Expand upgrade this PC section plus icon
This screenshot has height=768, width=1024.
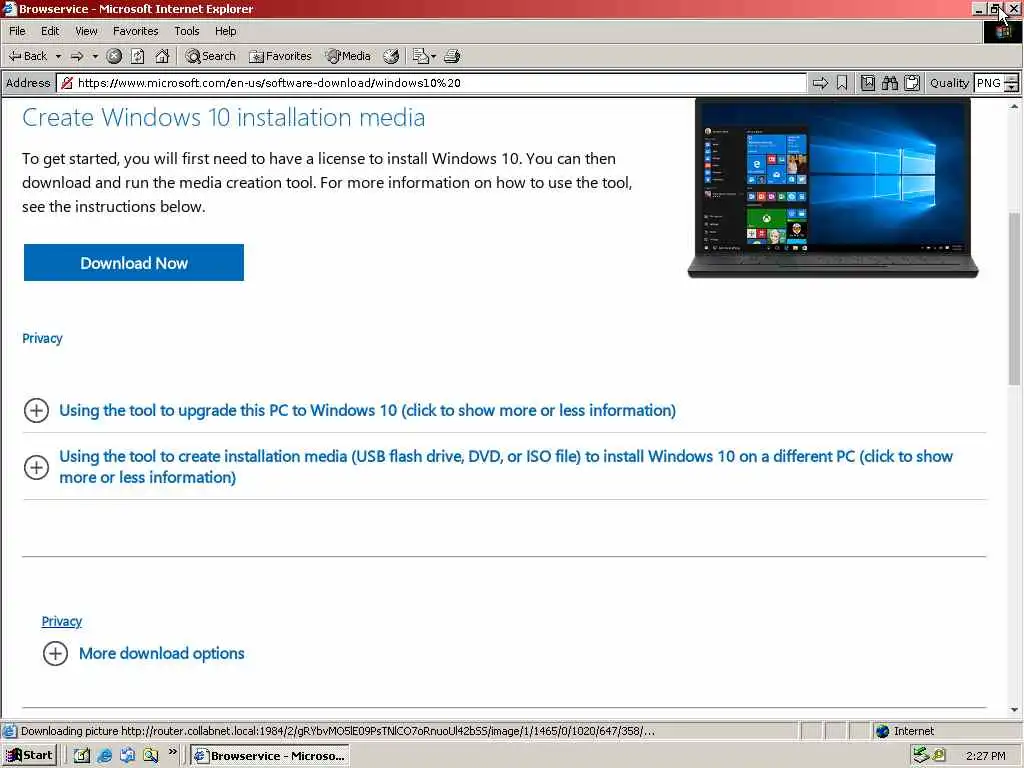tap(37, 411)
